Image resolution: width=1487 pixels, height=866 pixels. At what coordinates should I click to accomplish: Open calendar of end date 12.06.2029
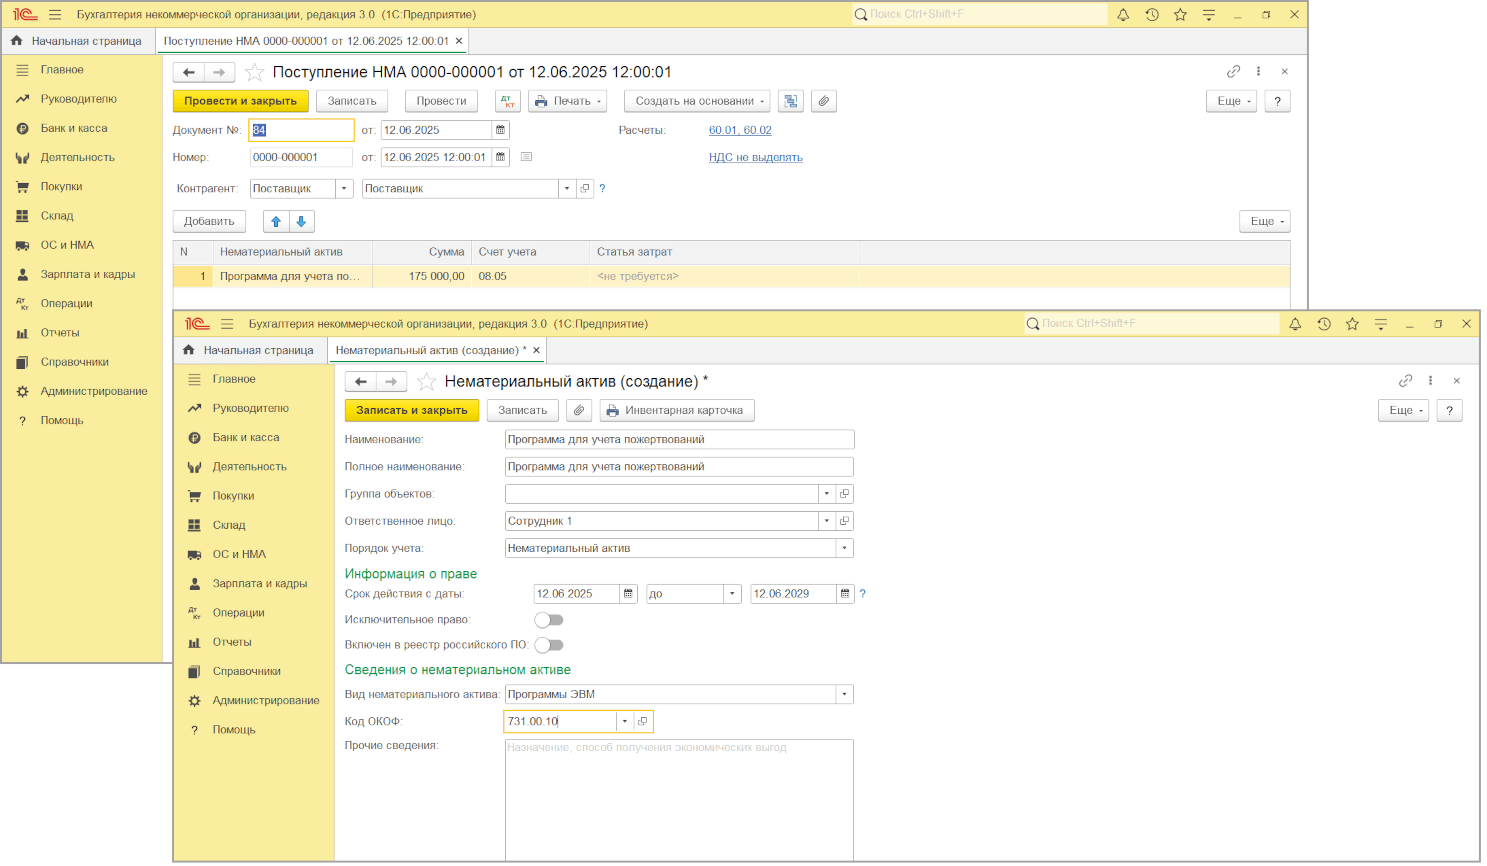pos(845,594)
